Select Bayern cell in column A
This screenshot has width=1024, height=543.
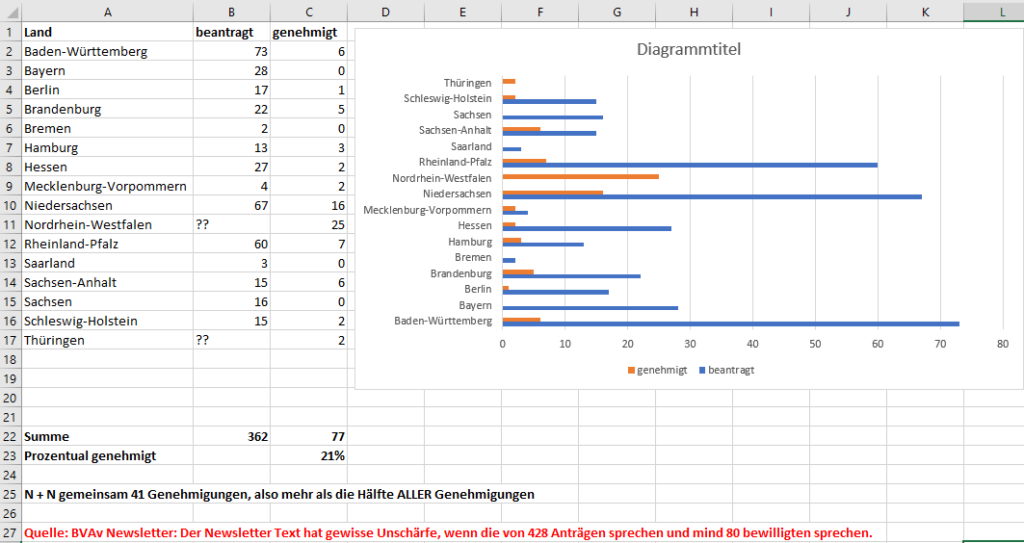pos(107,71)
